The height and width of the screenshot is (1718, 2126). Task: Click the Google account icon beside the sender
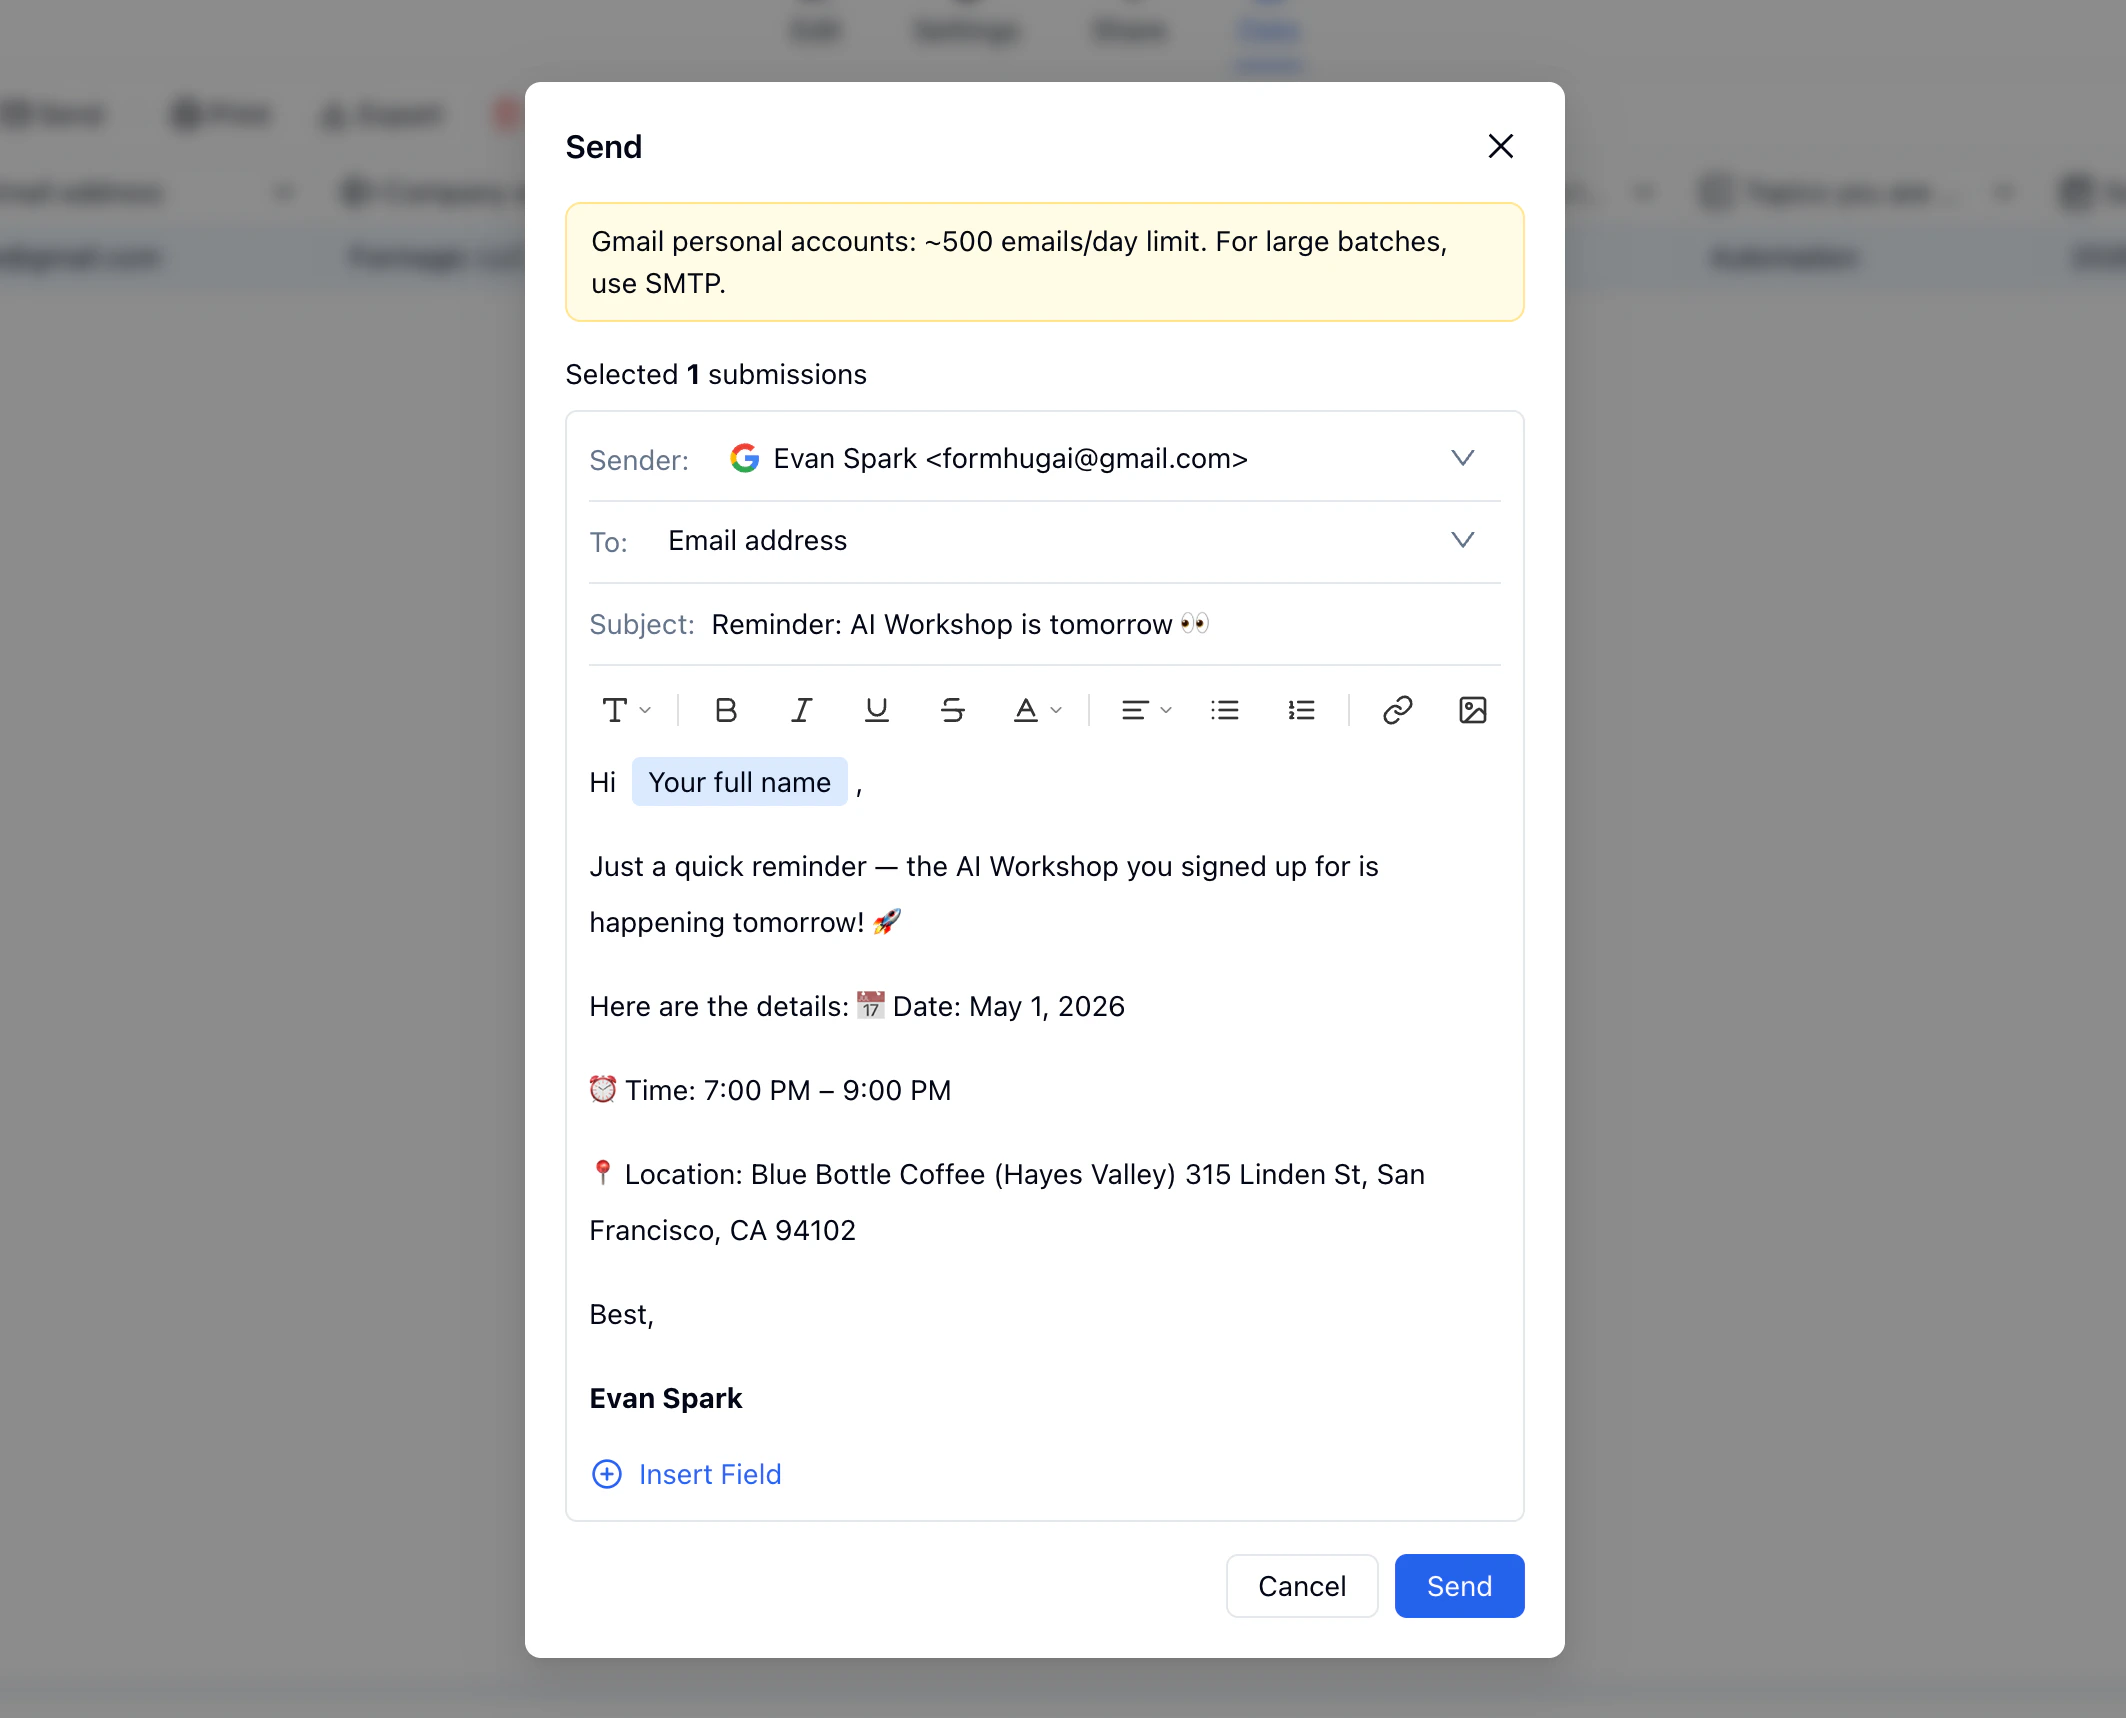click(x=745, y=458)
